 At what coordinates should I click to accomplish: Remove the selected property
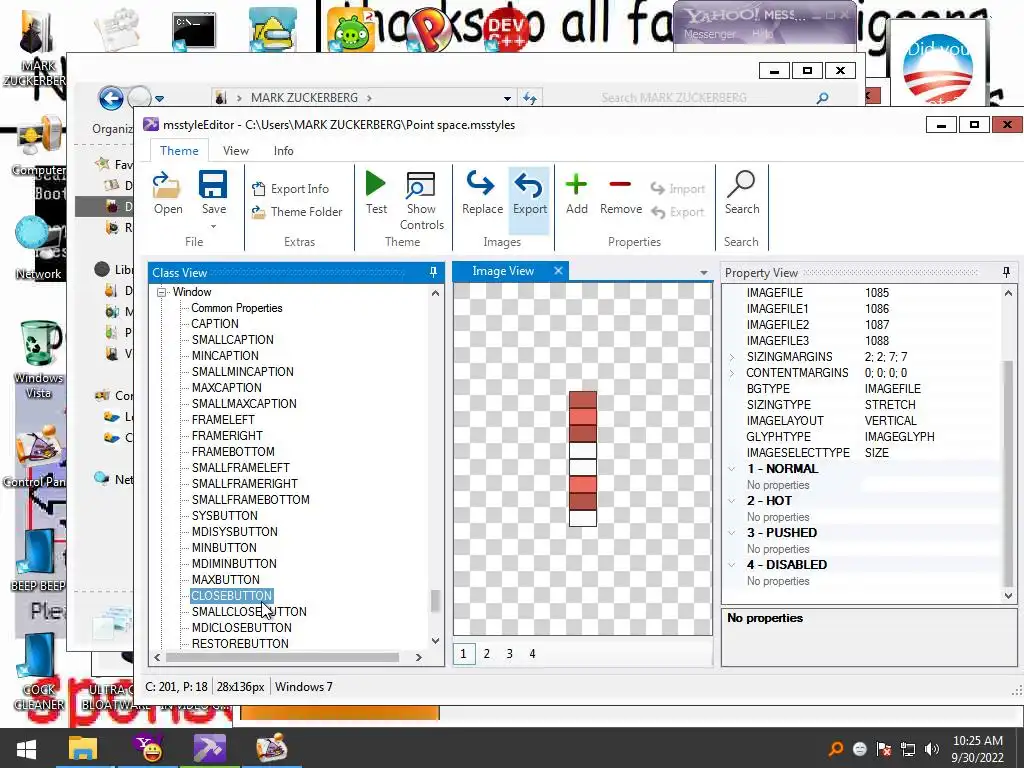pos(620,193)
